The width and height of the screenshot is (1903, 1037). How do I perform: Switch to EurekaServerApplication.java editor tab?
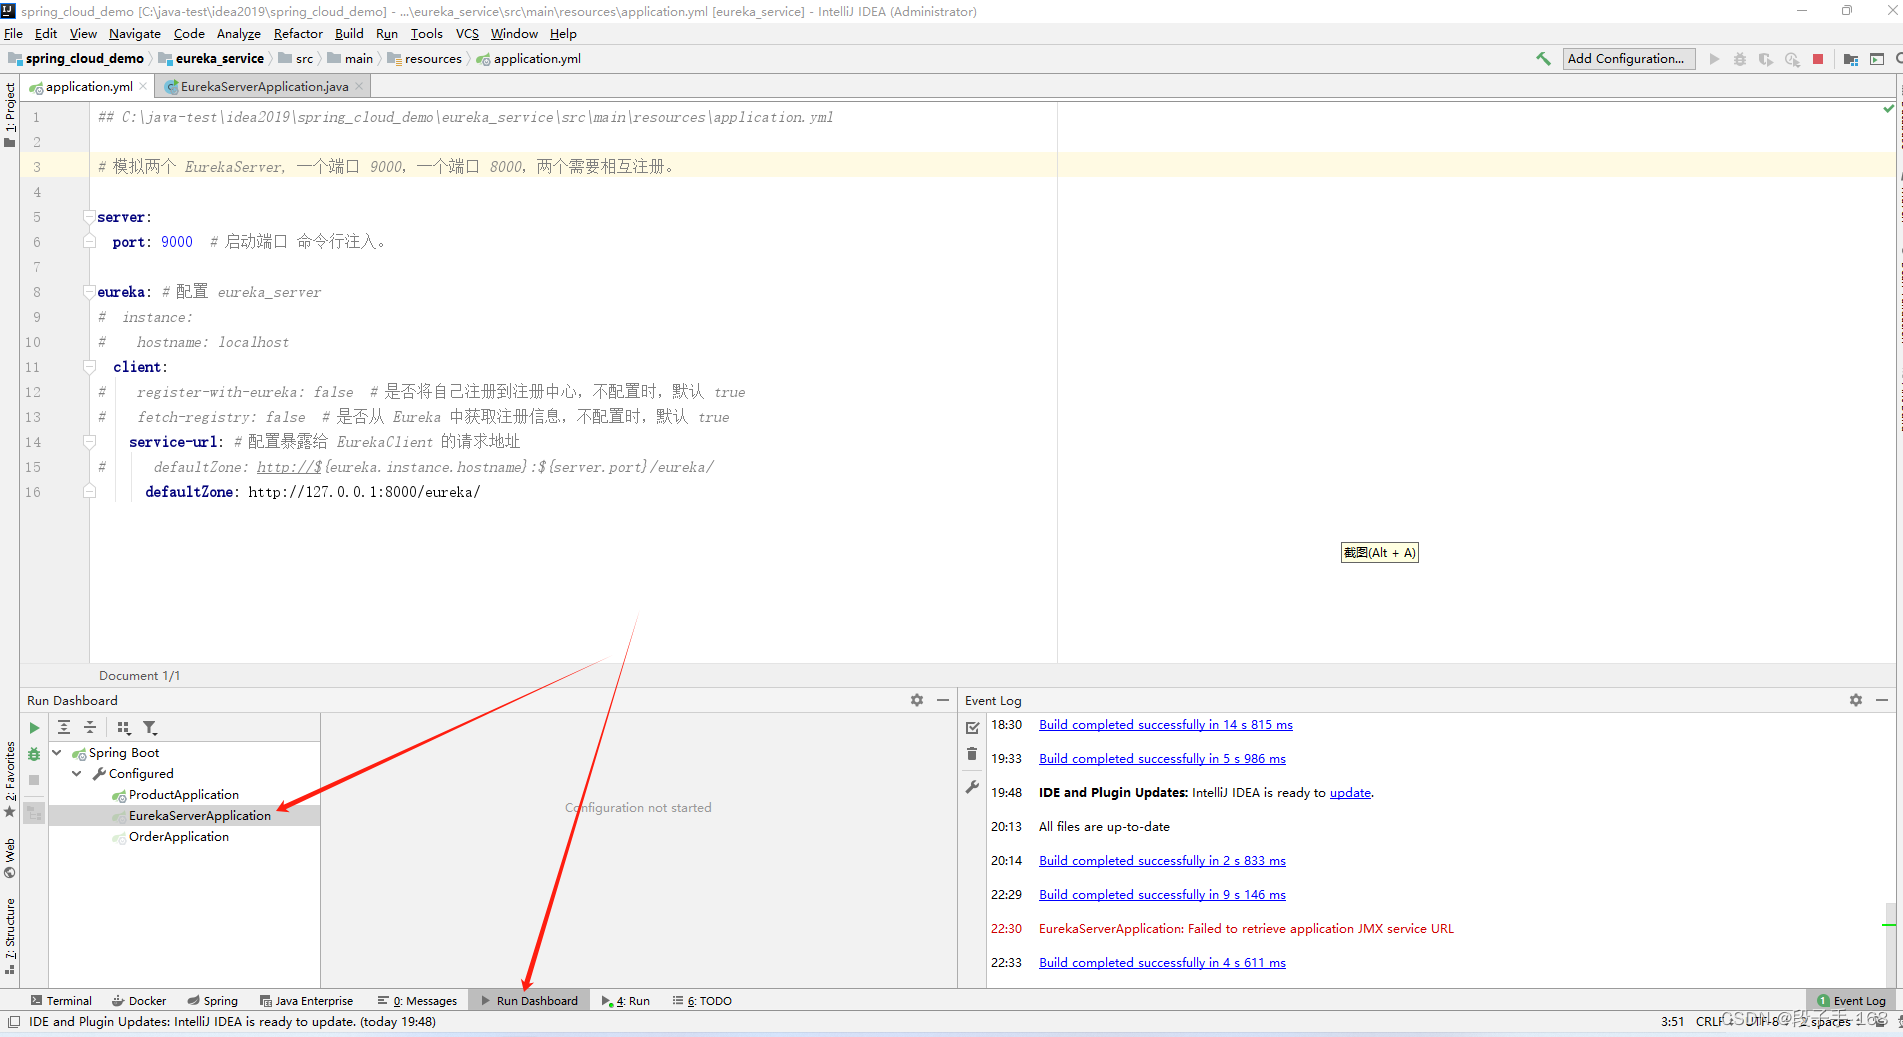(264, 87)
